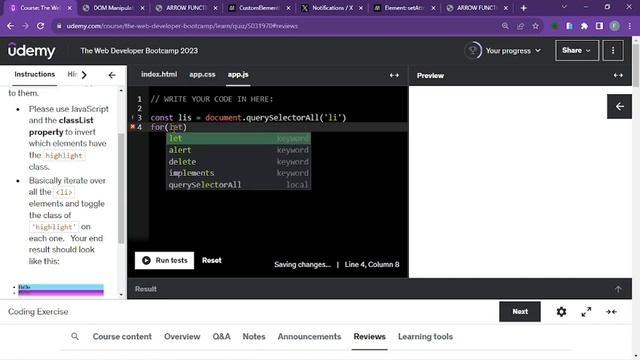Reload the Udemy page

tap(40, 26)
